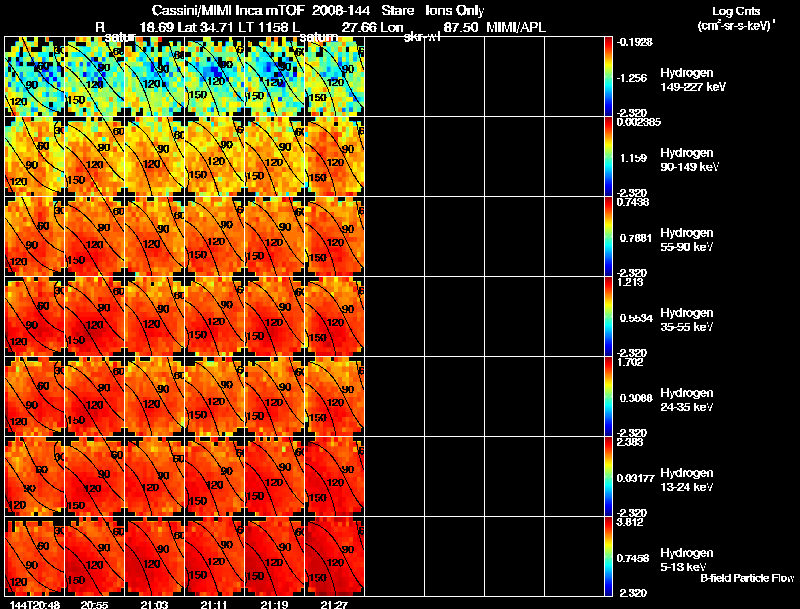Click the '1.213' color scale value
The image size is (800, 609).
(630, 282)
